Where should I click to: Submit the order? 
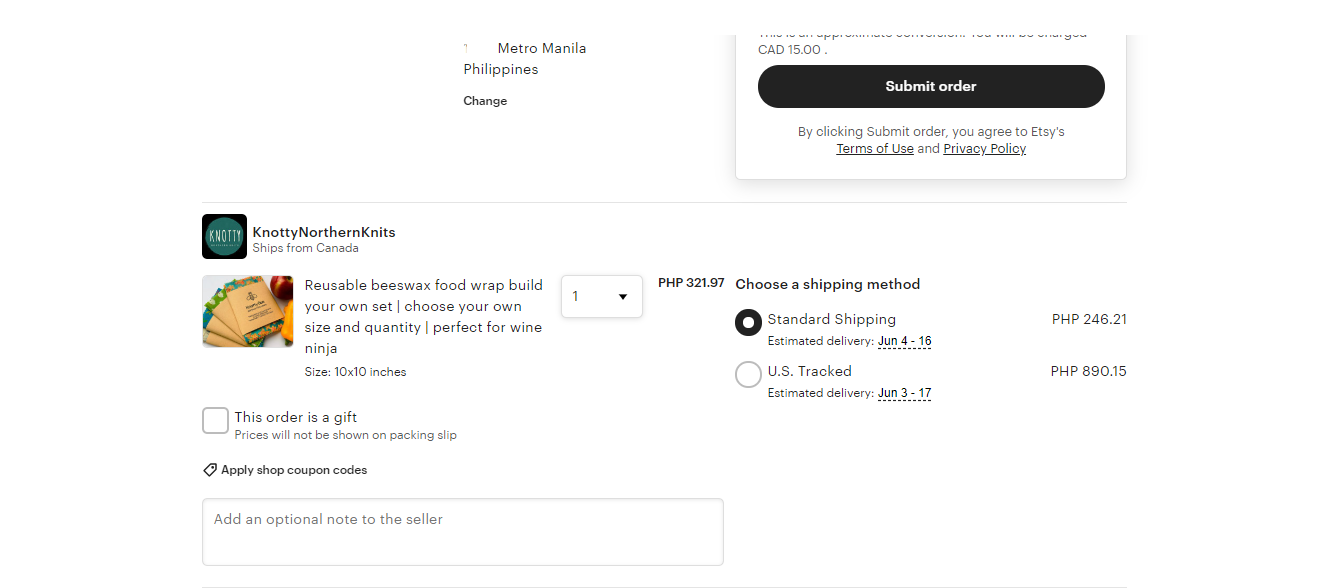[931, 86]
